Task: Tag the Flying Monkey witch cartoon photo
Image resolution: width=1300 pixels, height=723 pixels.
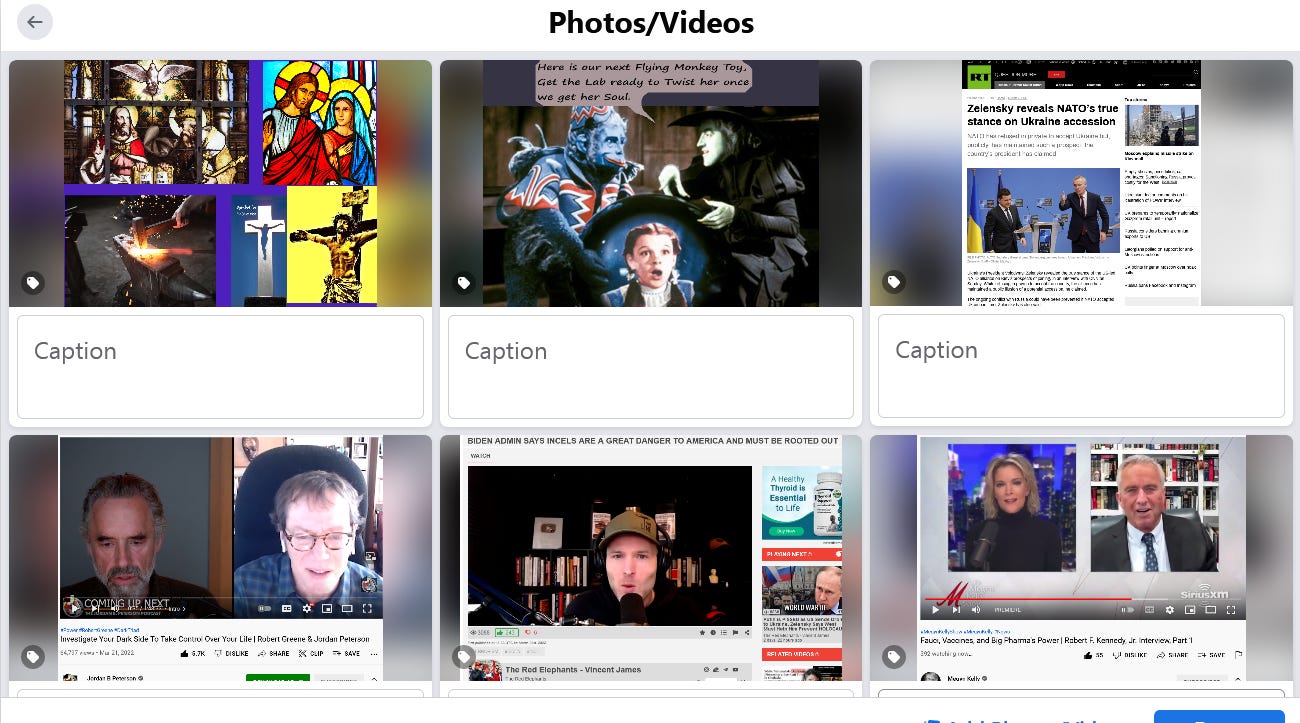Action: point(464,284)
